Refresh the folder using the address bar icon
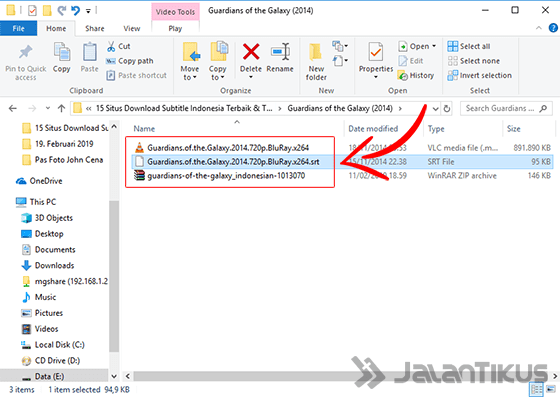560x397 pixels. 447,109
